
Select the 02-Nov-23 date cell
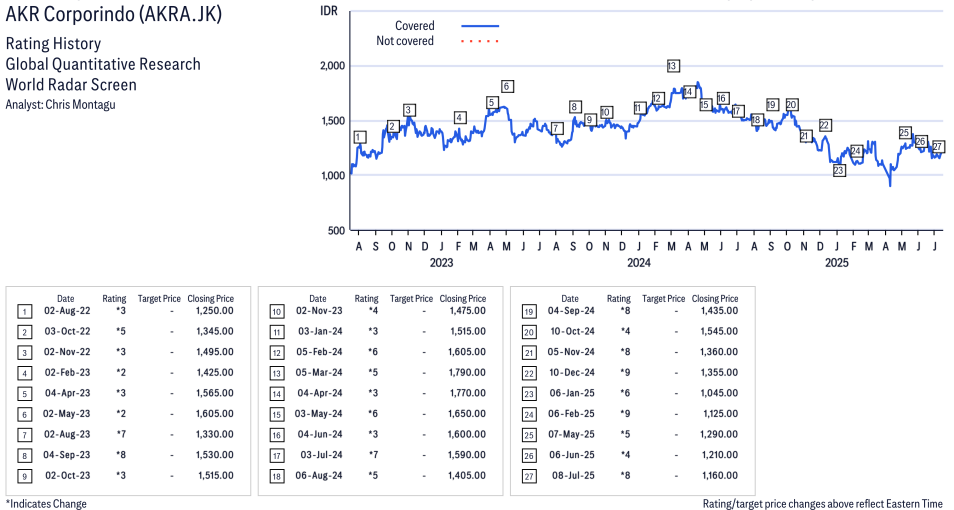[319, 311]
